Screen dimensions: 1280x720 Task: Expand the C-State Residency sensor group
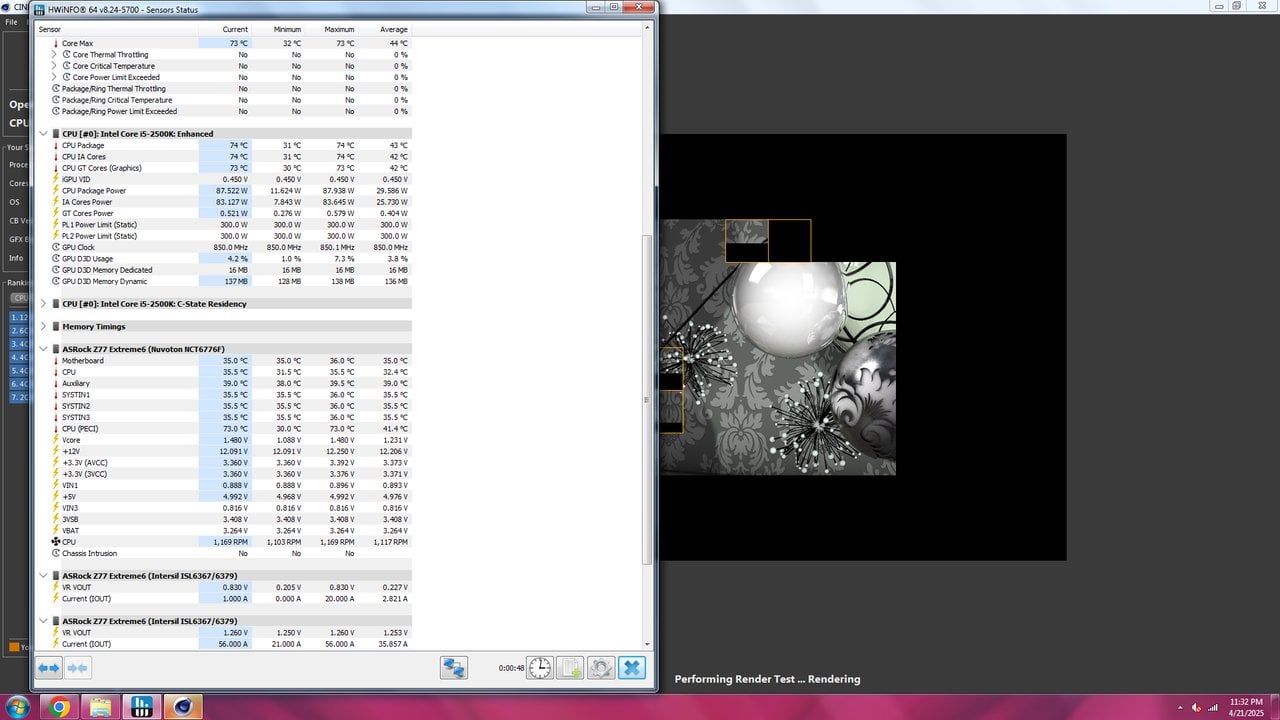(x=43, y=304)
